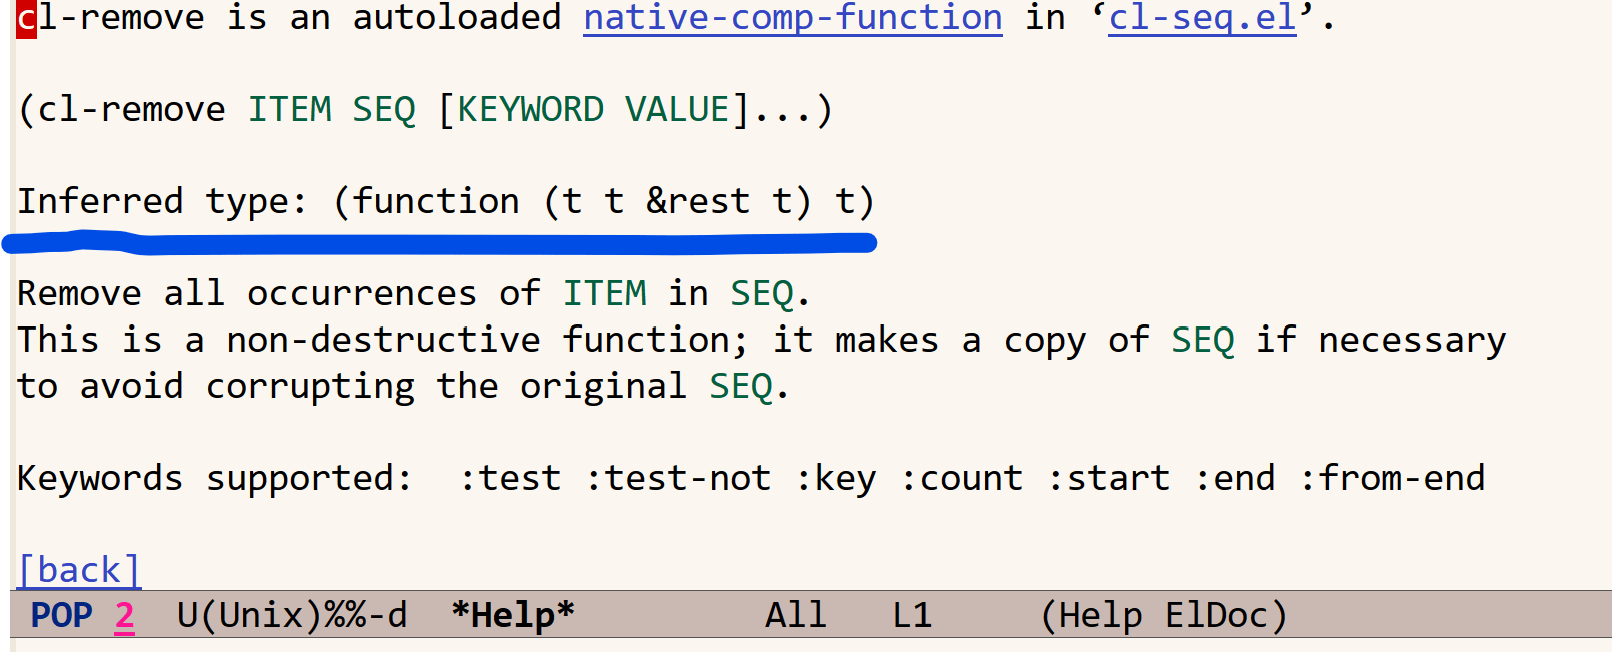Viewport: 1612px width, 652px height.
Task: Click the All buffer position indicator
Action: pyautogui.click(x=796, y=615)
